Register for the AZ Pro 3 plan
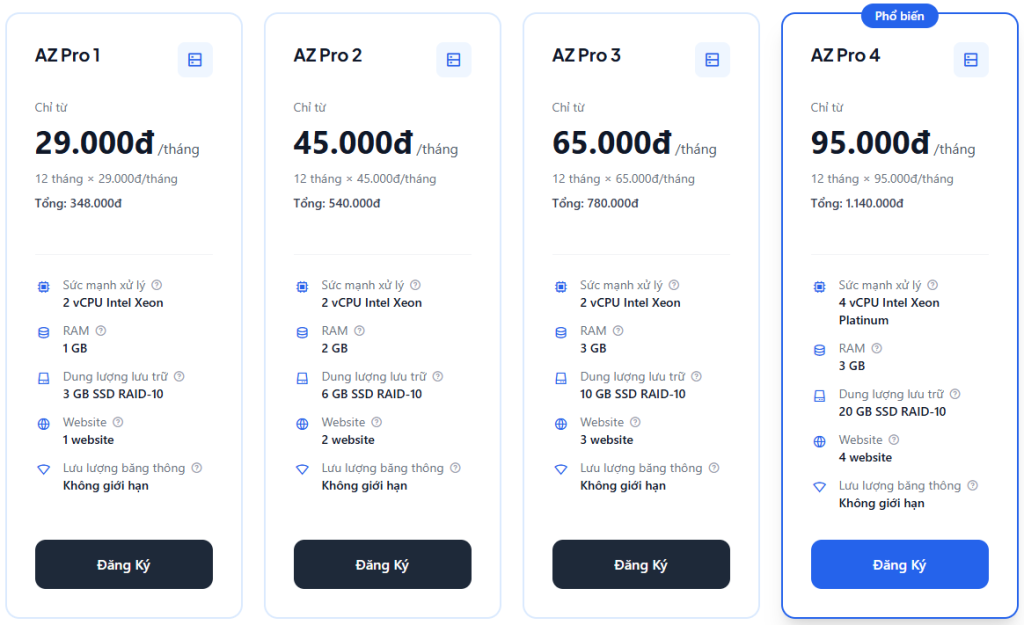The height and width of the screenshot is (625, 1024). [x=641, y=565]
